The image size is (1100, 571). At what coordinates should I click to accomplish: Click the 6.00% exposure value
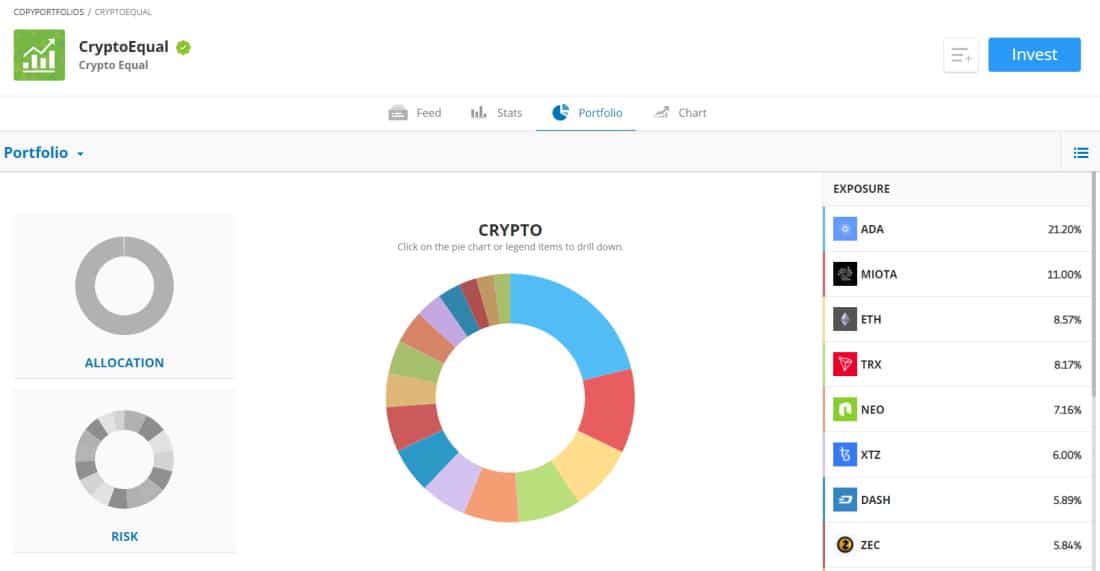tap(1067, 455)
